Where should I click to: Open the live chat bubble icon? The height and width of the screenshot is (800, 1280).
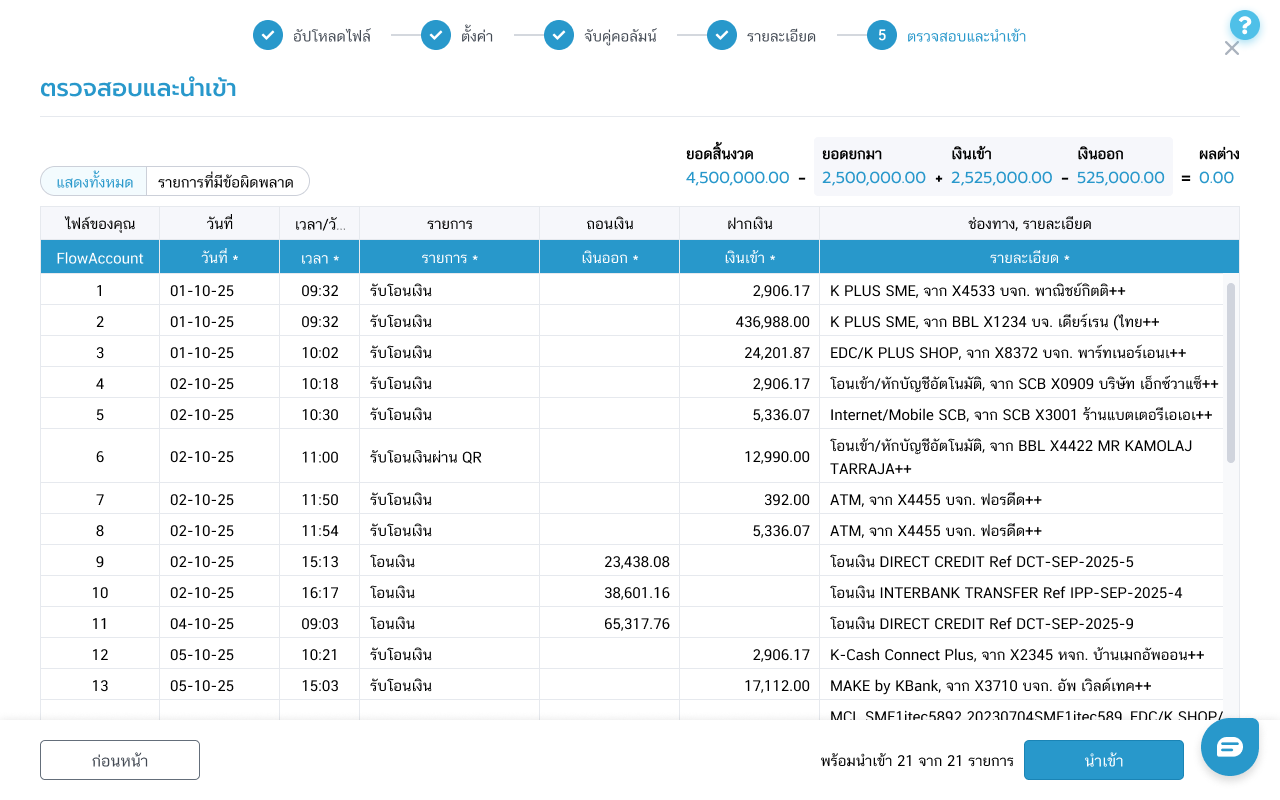[1229, 747]
